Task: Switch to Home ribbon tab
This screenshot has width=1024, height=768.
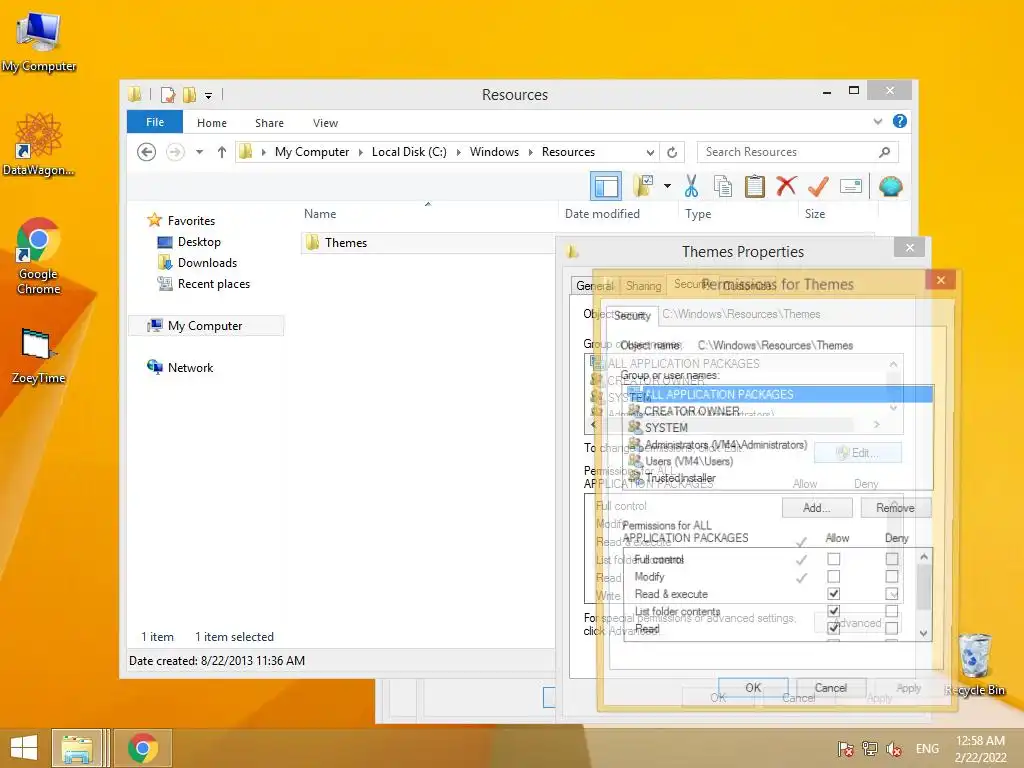Action: [x=212, y=123]
